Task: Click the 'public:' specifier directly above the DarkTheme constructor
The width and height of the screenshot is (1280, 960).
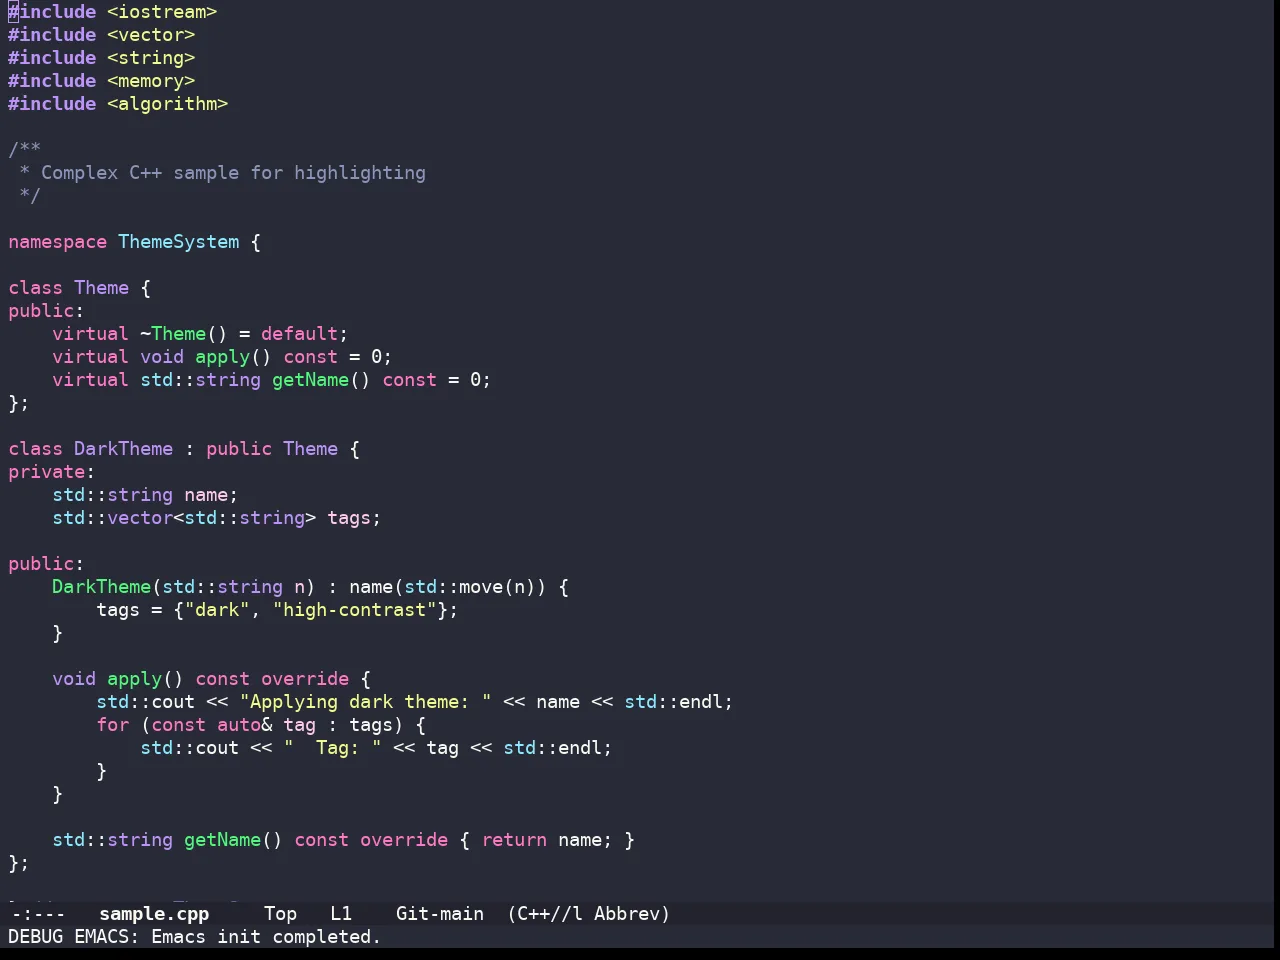Action: click(46, 564)
